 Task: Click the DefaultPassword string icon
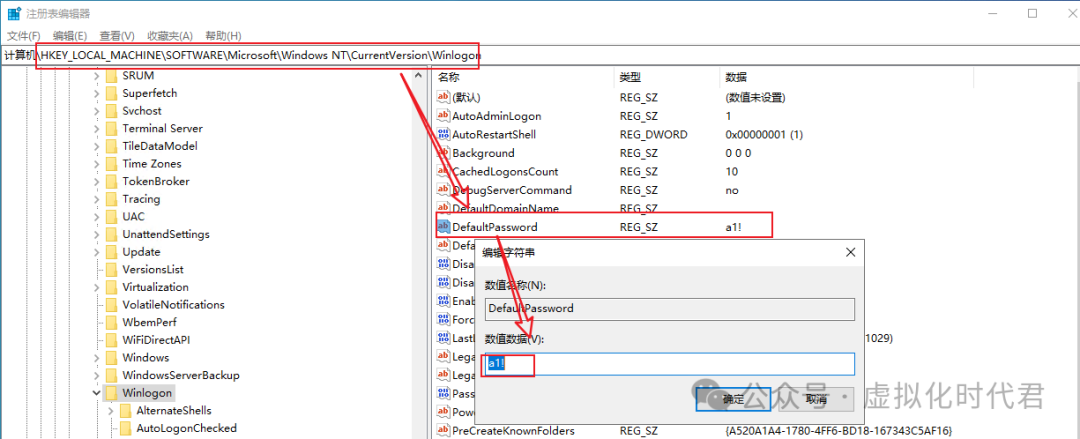444,227
